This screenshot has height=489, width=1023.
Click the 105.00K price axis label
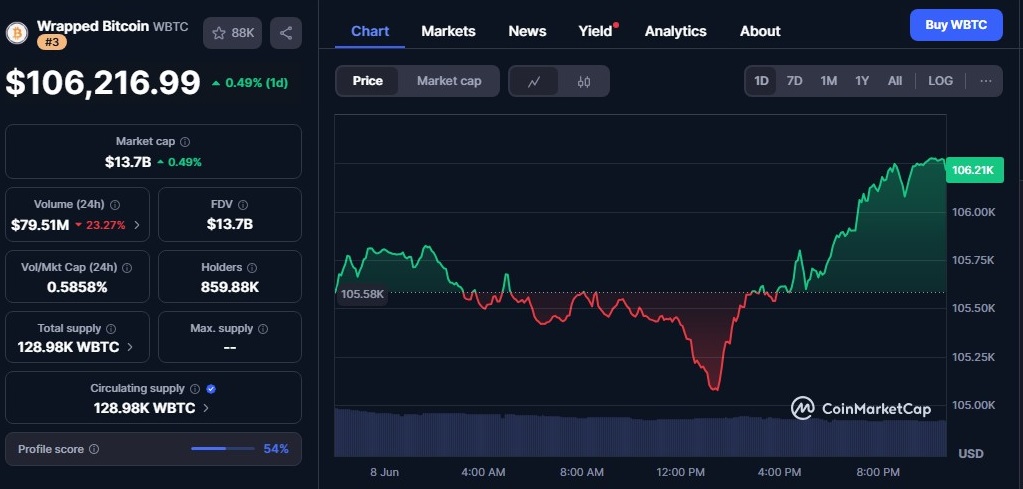973,405
